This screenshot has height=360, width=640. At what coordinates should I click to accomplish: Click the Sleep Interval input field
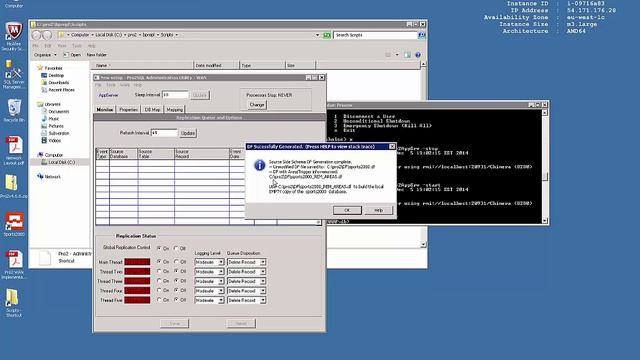pos(176,95)
